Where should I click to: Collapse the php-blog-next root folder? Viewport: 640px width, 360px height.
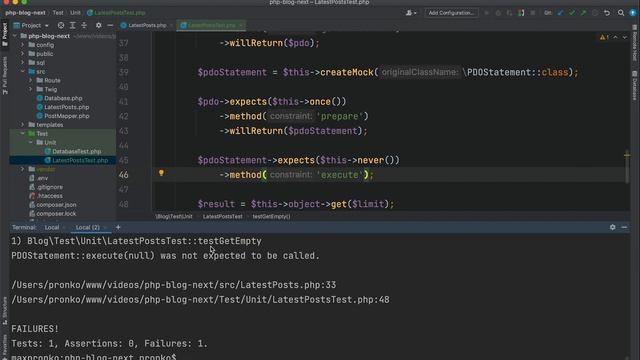pyautogui.click(x=15, y=36)
